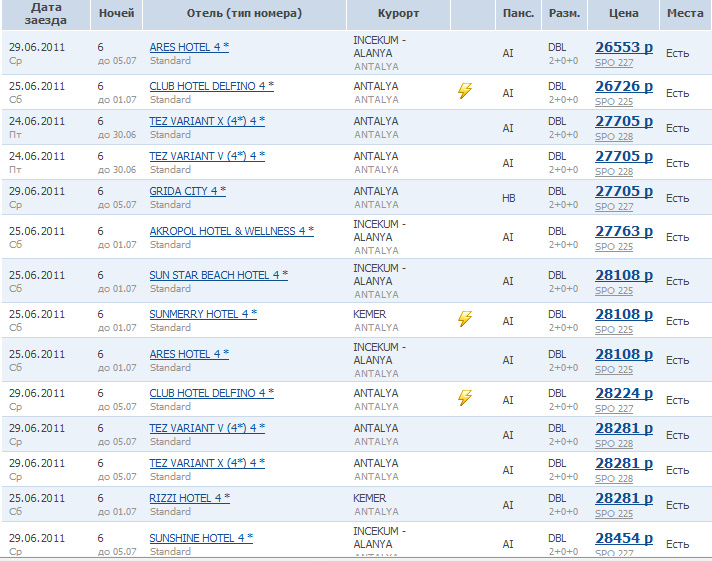
Task: Select price 27763 р
Action: click(x=624, y=231)
